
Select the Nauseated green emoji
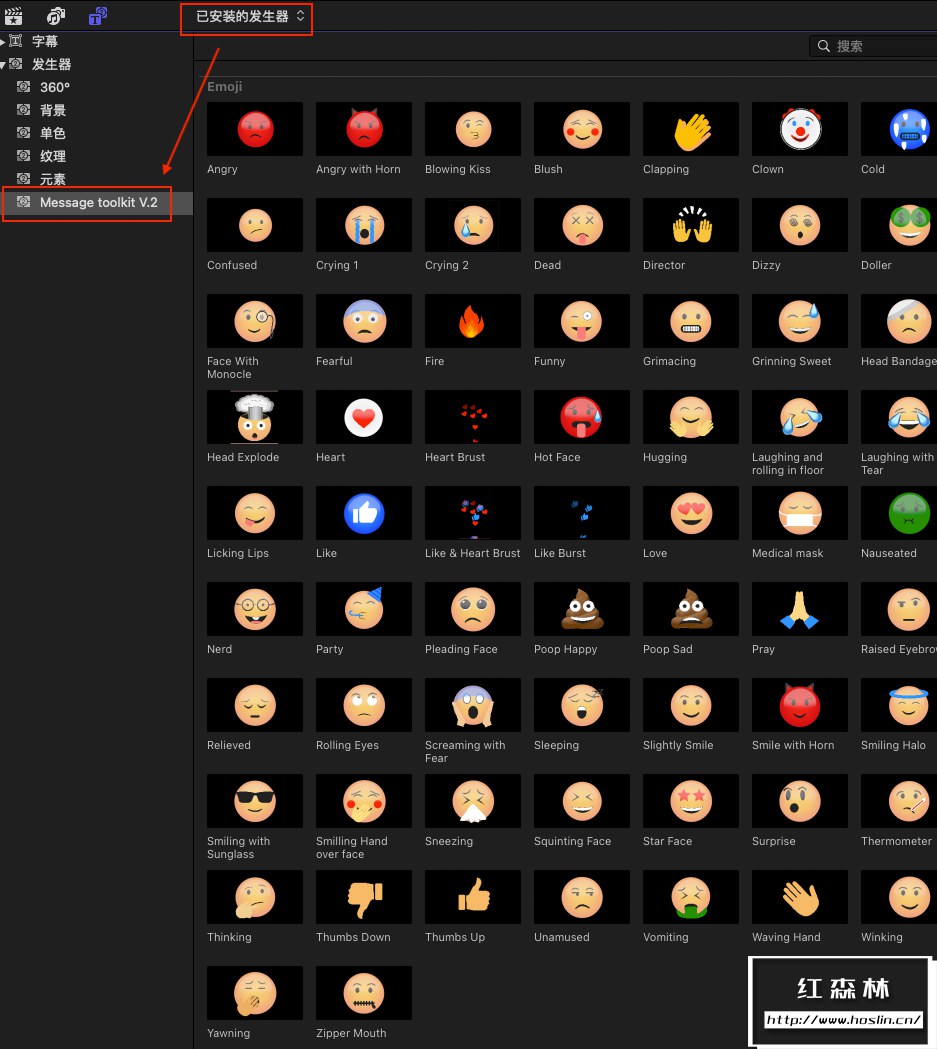tap(899, 513)
